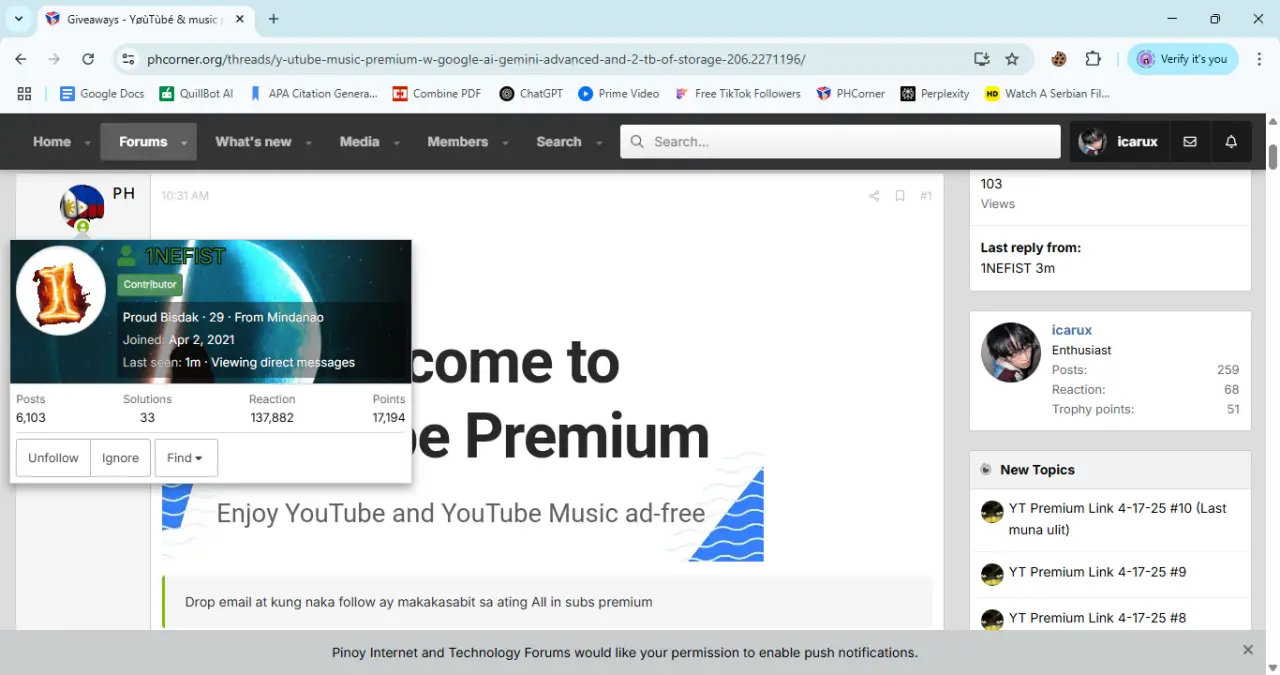Open the cookie extension icon

point(1058,59)
